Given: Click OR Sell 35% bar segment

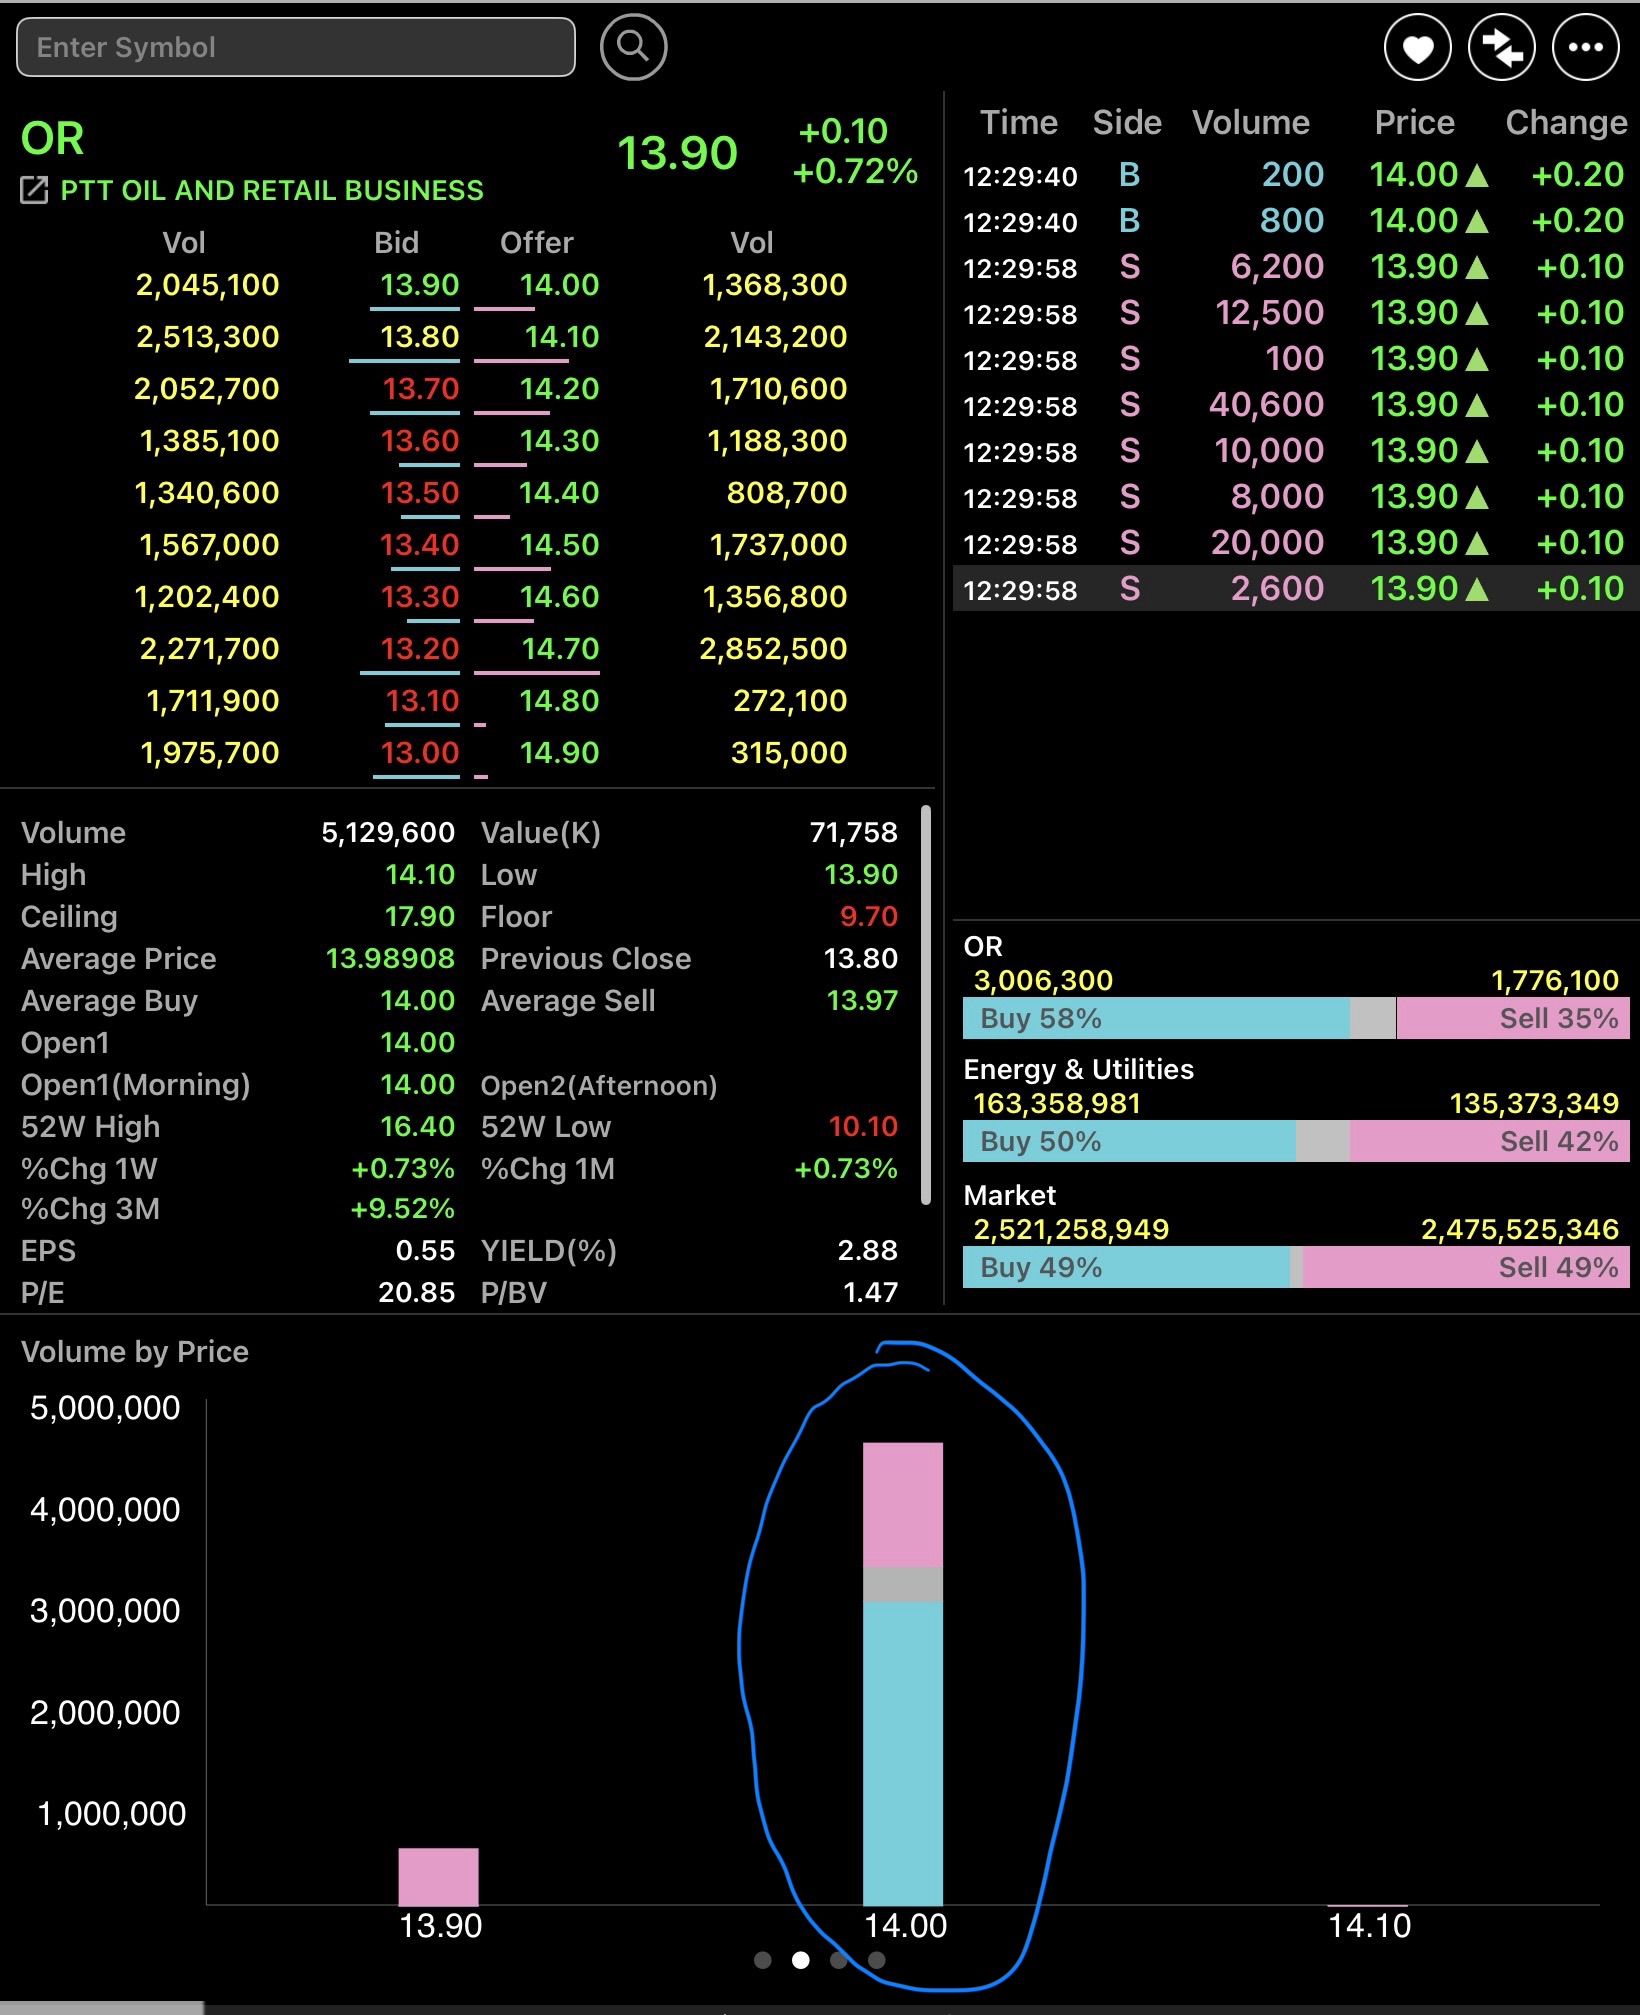Looking at the screenshot, I should [x=1513, y=1018].
